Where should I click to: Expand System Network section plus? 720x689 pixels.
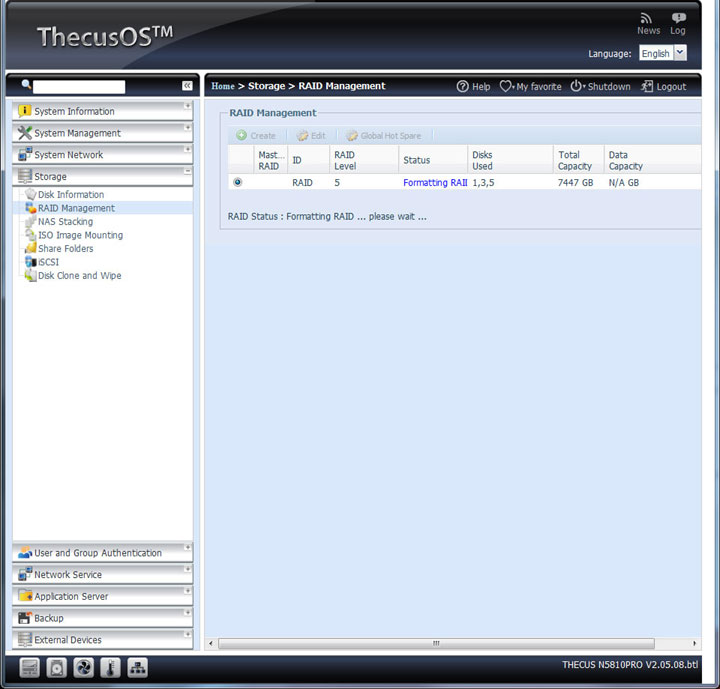pos(187,149)
